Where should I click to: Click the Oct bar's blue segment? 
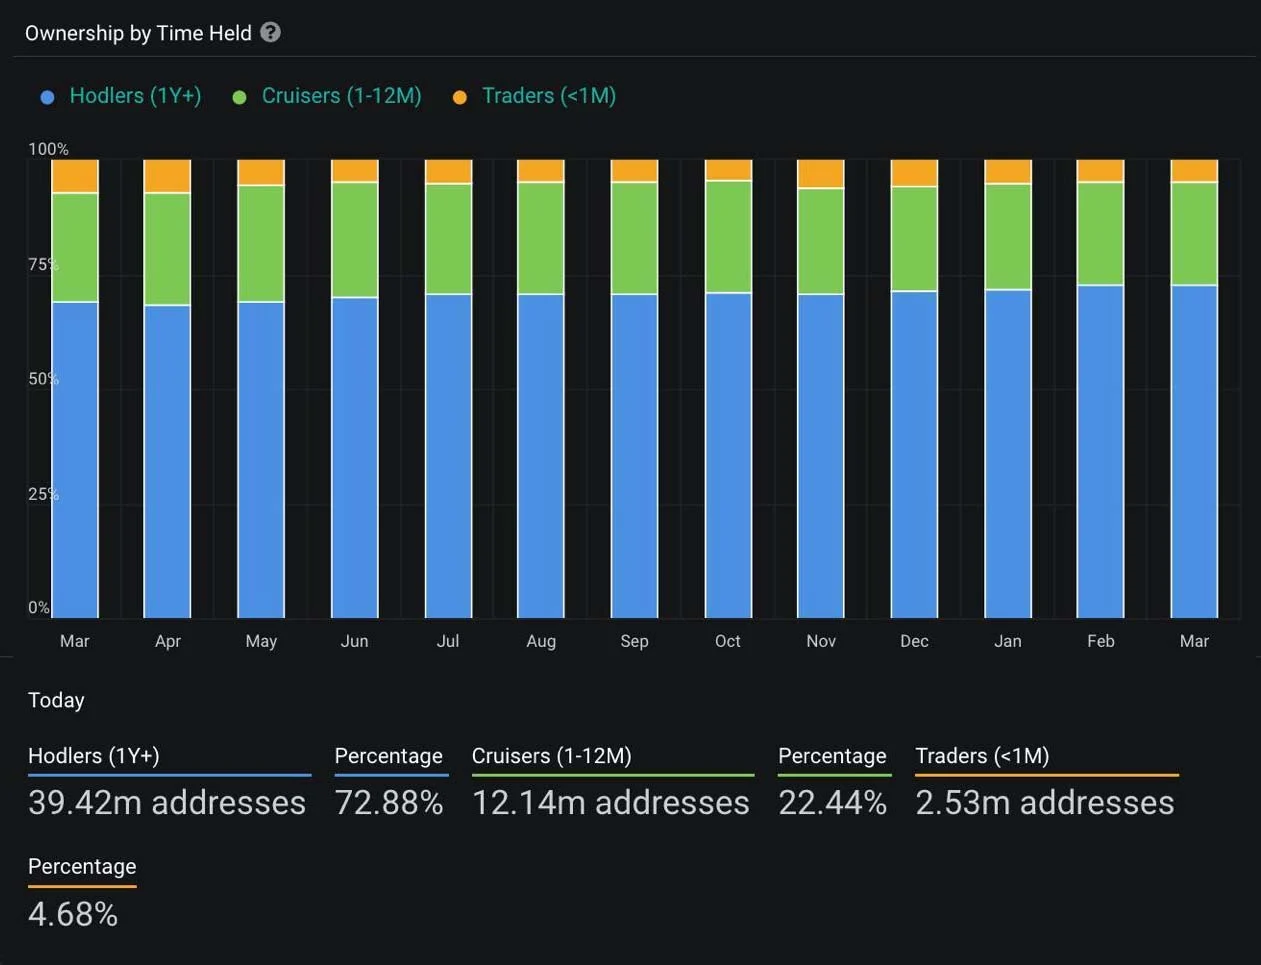click(x=728, y=455)
